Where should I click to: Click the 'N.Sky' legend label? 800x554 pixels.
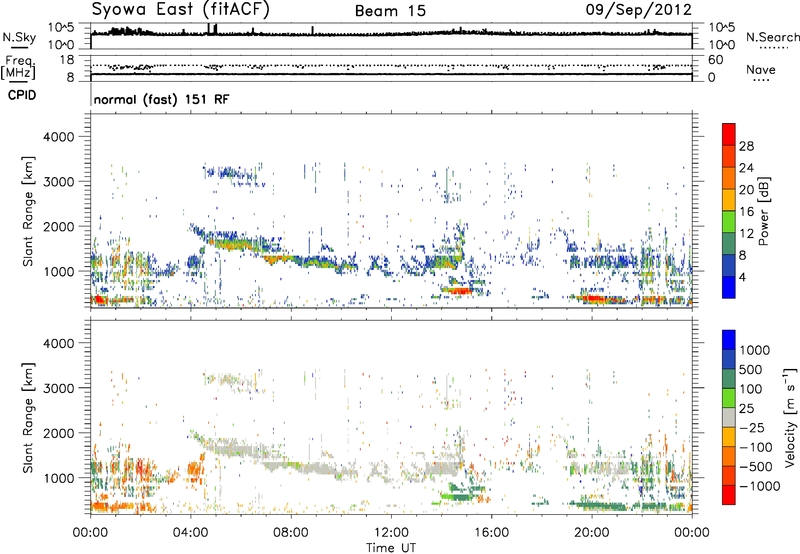point(19,37)
